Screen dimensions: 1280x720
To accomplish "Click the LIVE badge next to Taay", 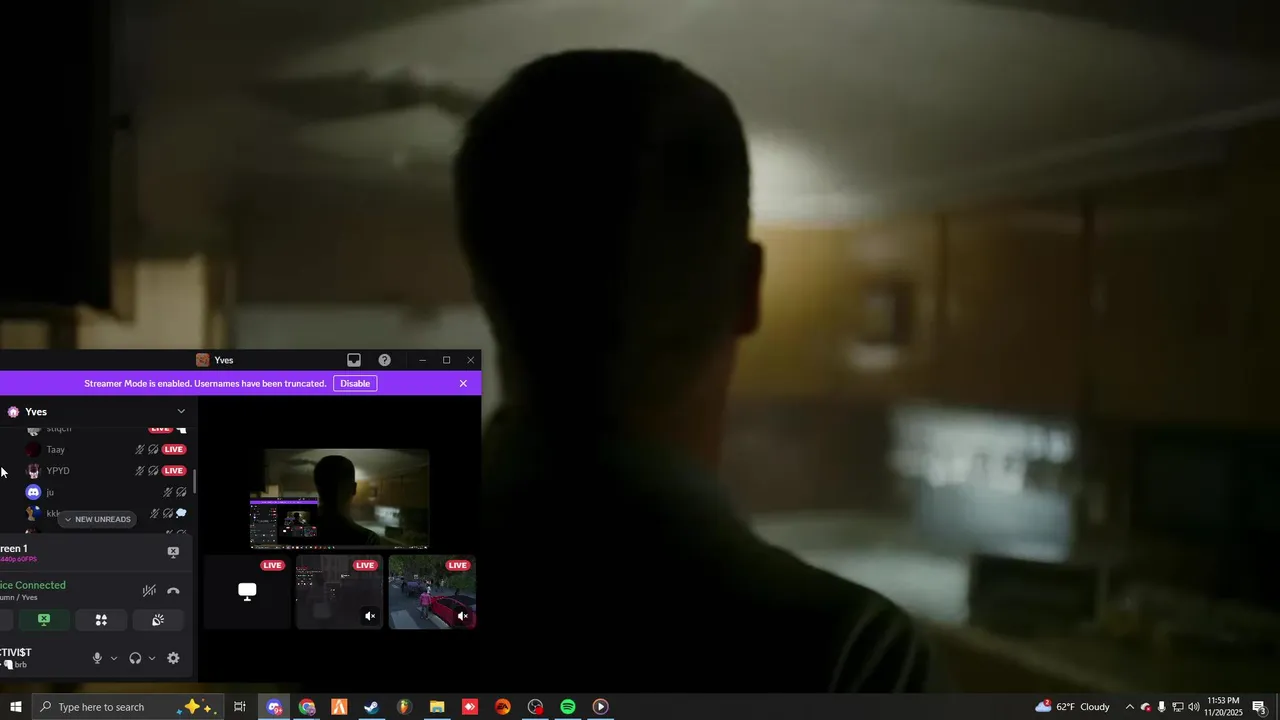I will tap(175, 450).
